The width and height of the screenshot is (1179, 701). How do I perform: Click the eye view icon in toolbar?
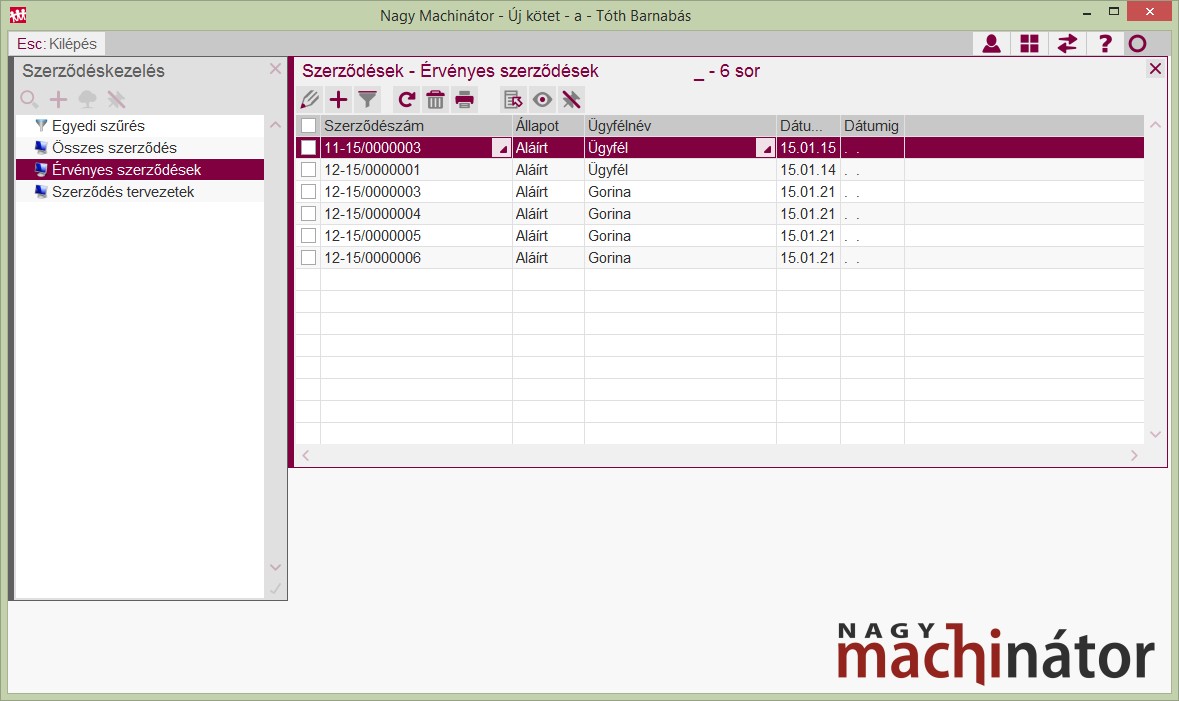542,99
